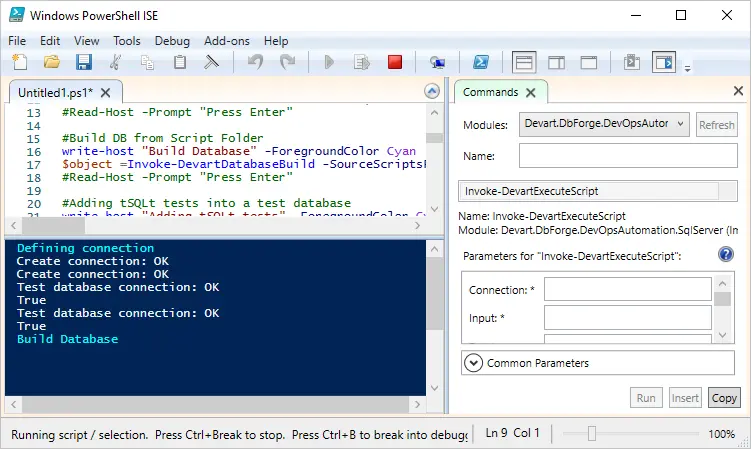Click the Refresh modules button
This screenshot has height=449, width=751.
[716, 125]
